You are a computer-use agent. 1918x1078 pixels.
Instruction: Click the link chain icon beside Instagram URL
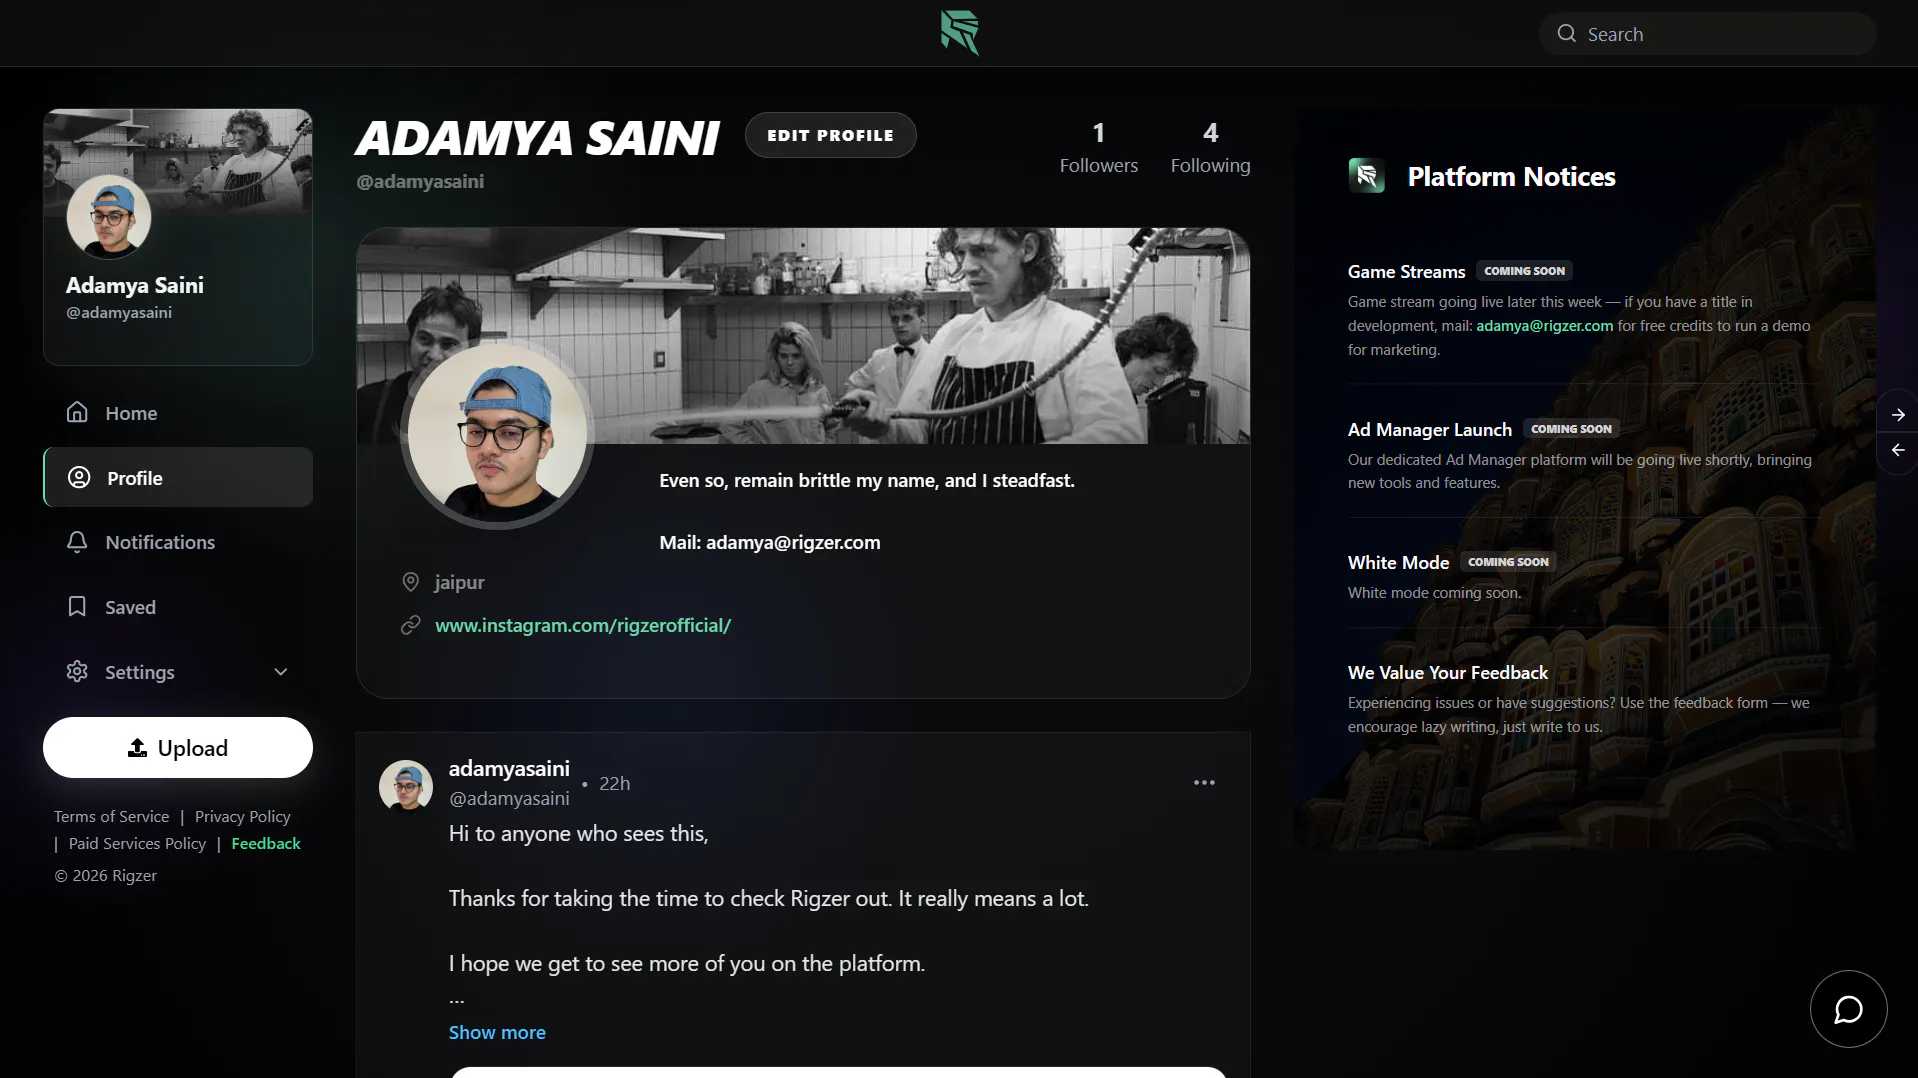tap(410, 625)
